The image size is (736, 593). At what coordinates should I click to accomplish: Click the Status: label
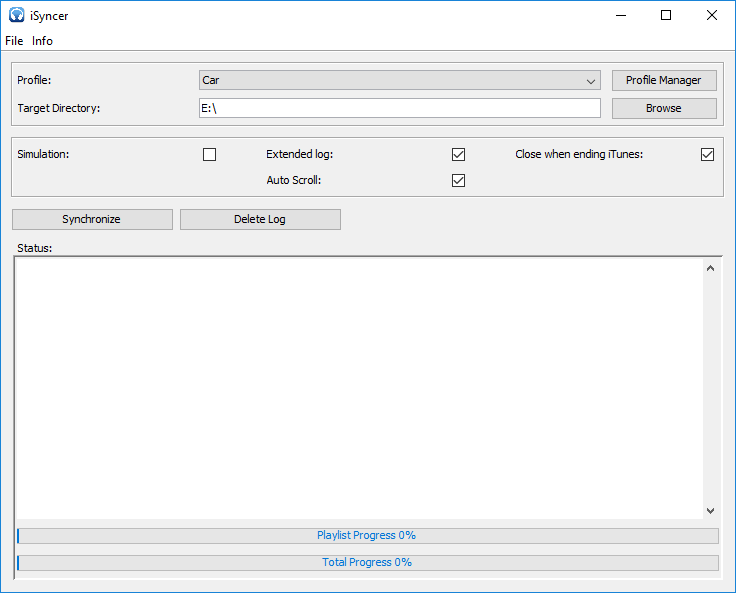[35, 248]
